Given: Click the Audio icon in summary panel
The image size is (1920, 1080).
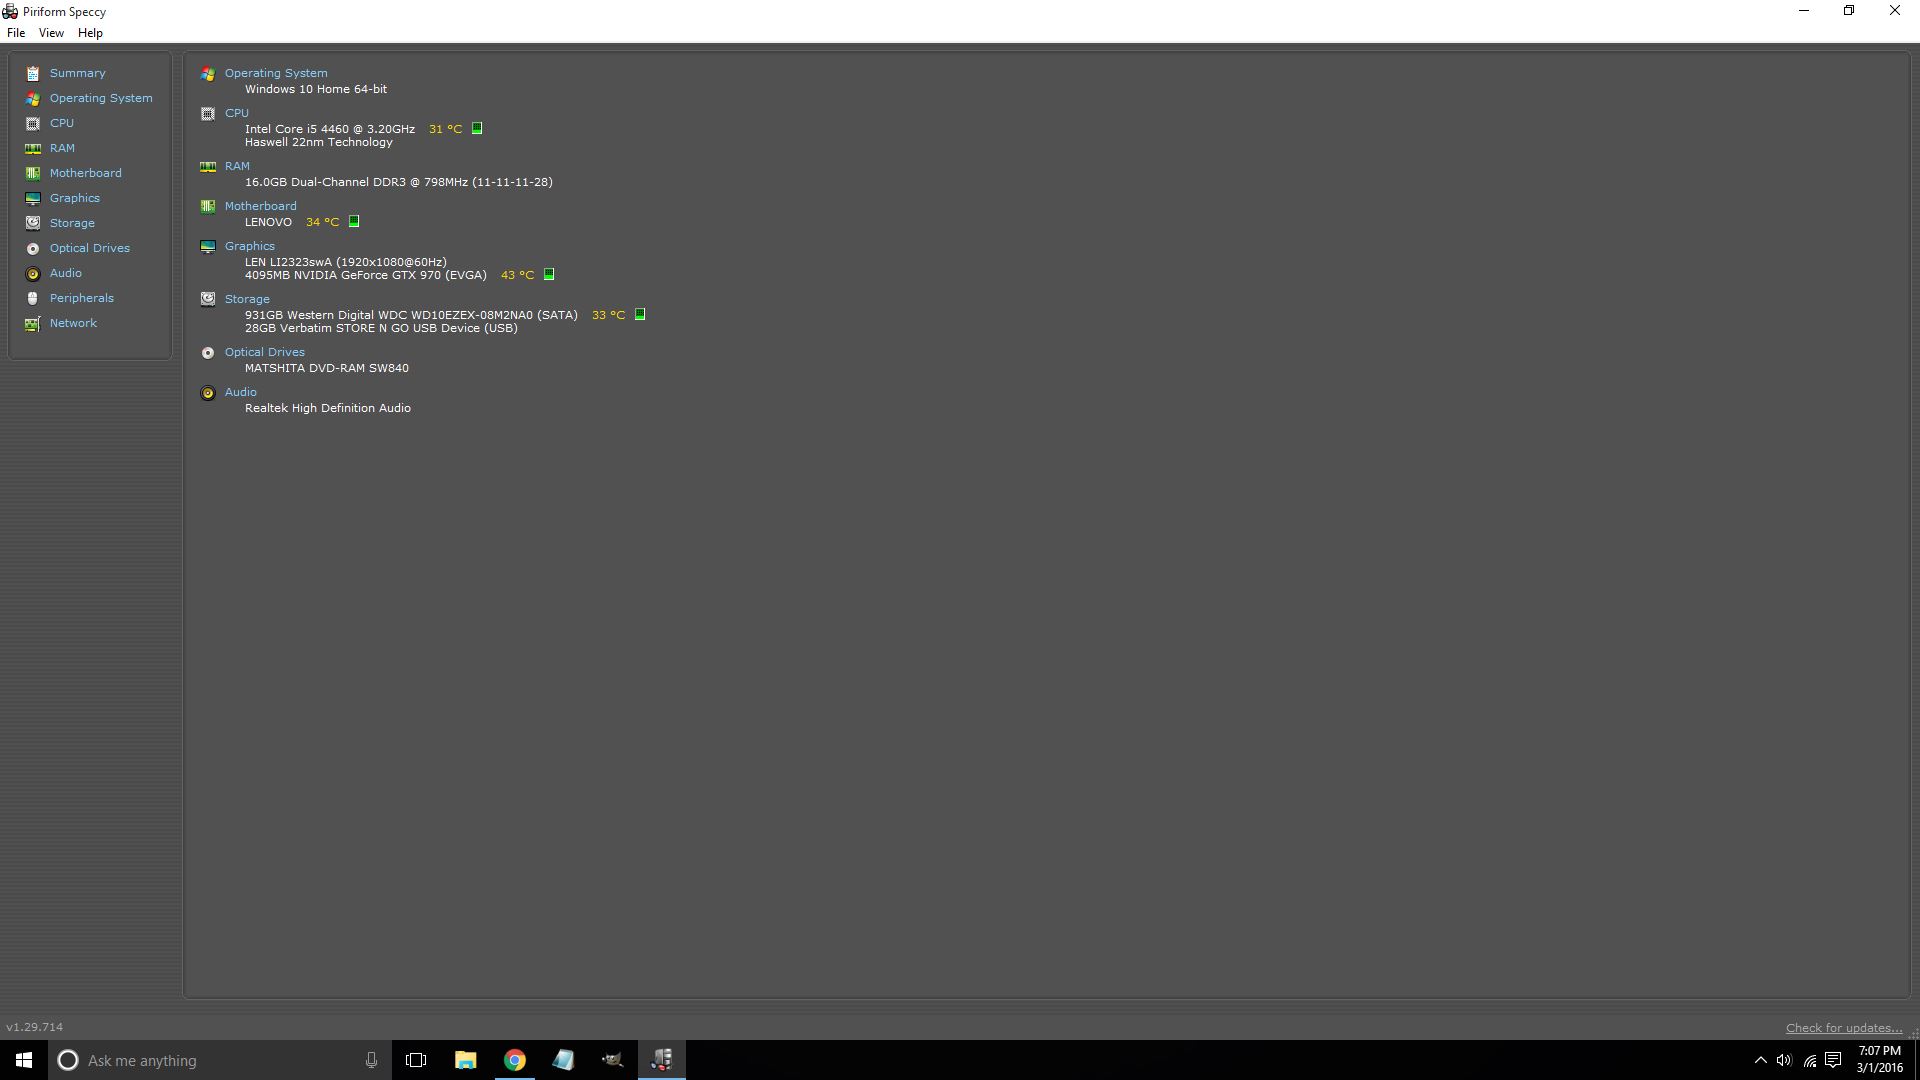Looking at the screenshot, I should tap(208, 393).
